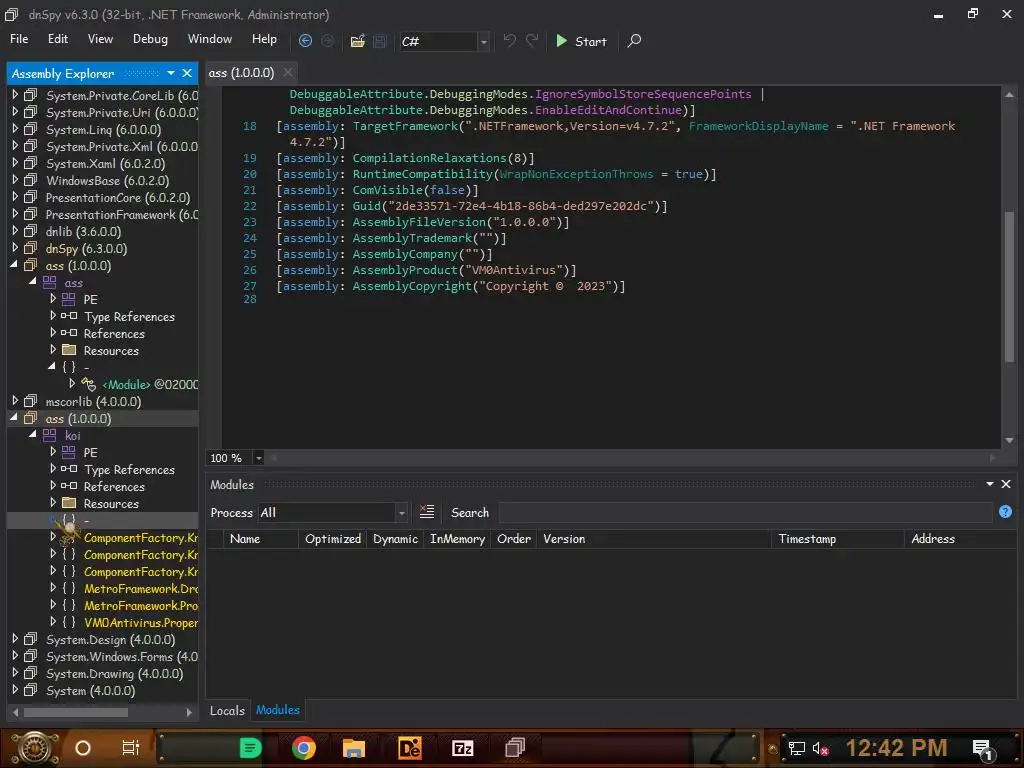1024x768 pixels.
Task: Select System.Drawing (4.0.0.0) assembly
Action: coord(114,673)
